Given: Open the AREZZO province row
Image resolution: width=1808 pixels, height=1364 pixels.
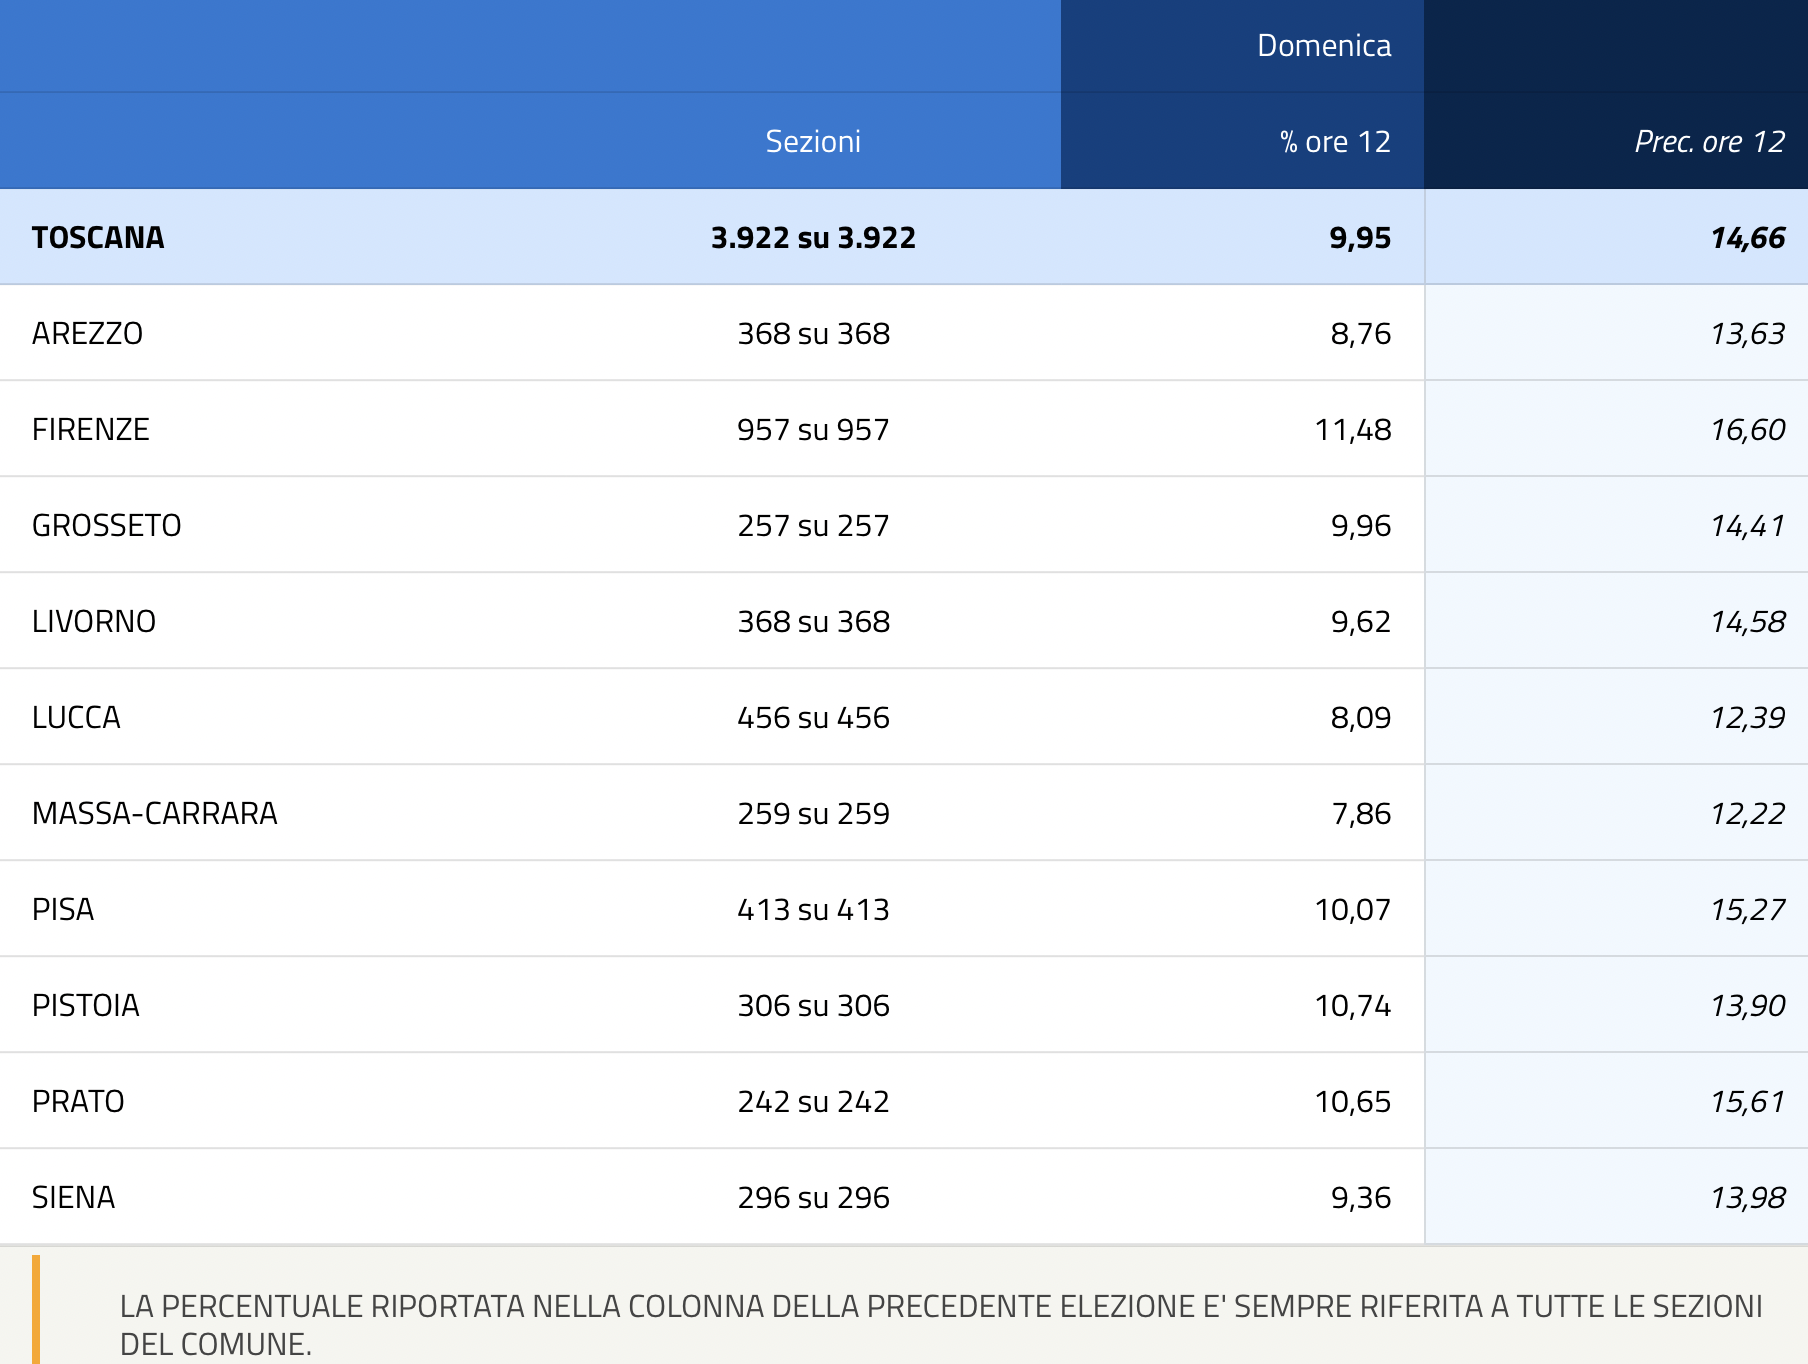Looking at the screenshot, I should 87,333.
